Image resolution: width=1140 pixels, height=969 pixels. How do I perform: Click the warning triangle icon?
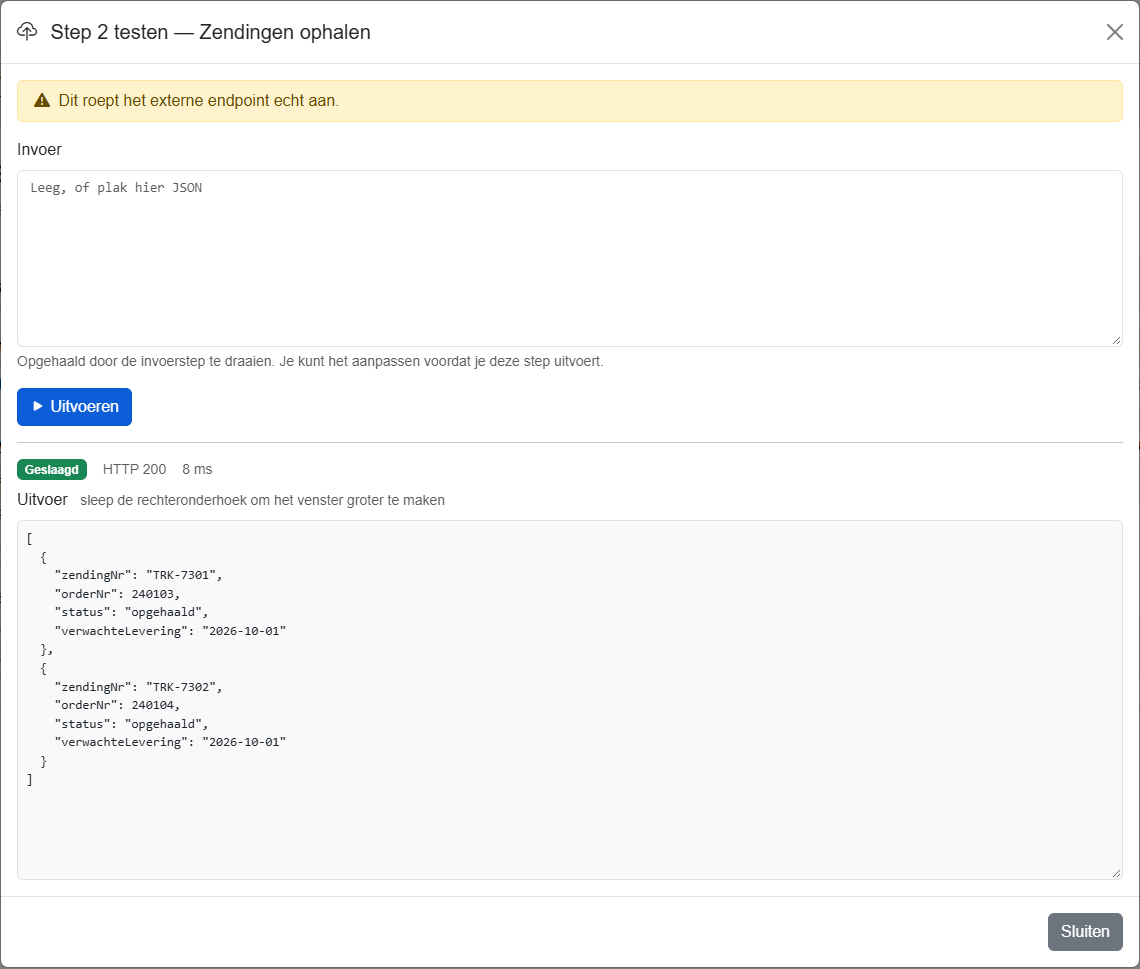(42, 100)
